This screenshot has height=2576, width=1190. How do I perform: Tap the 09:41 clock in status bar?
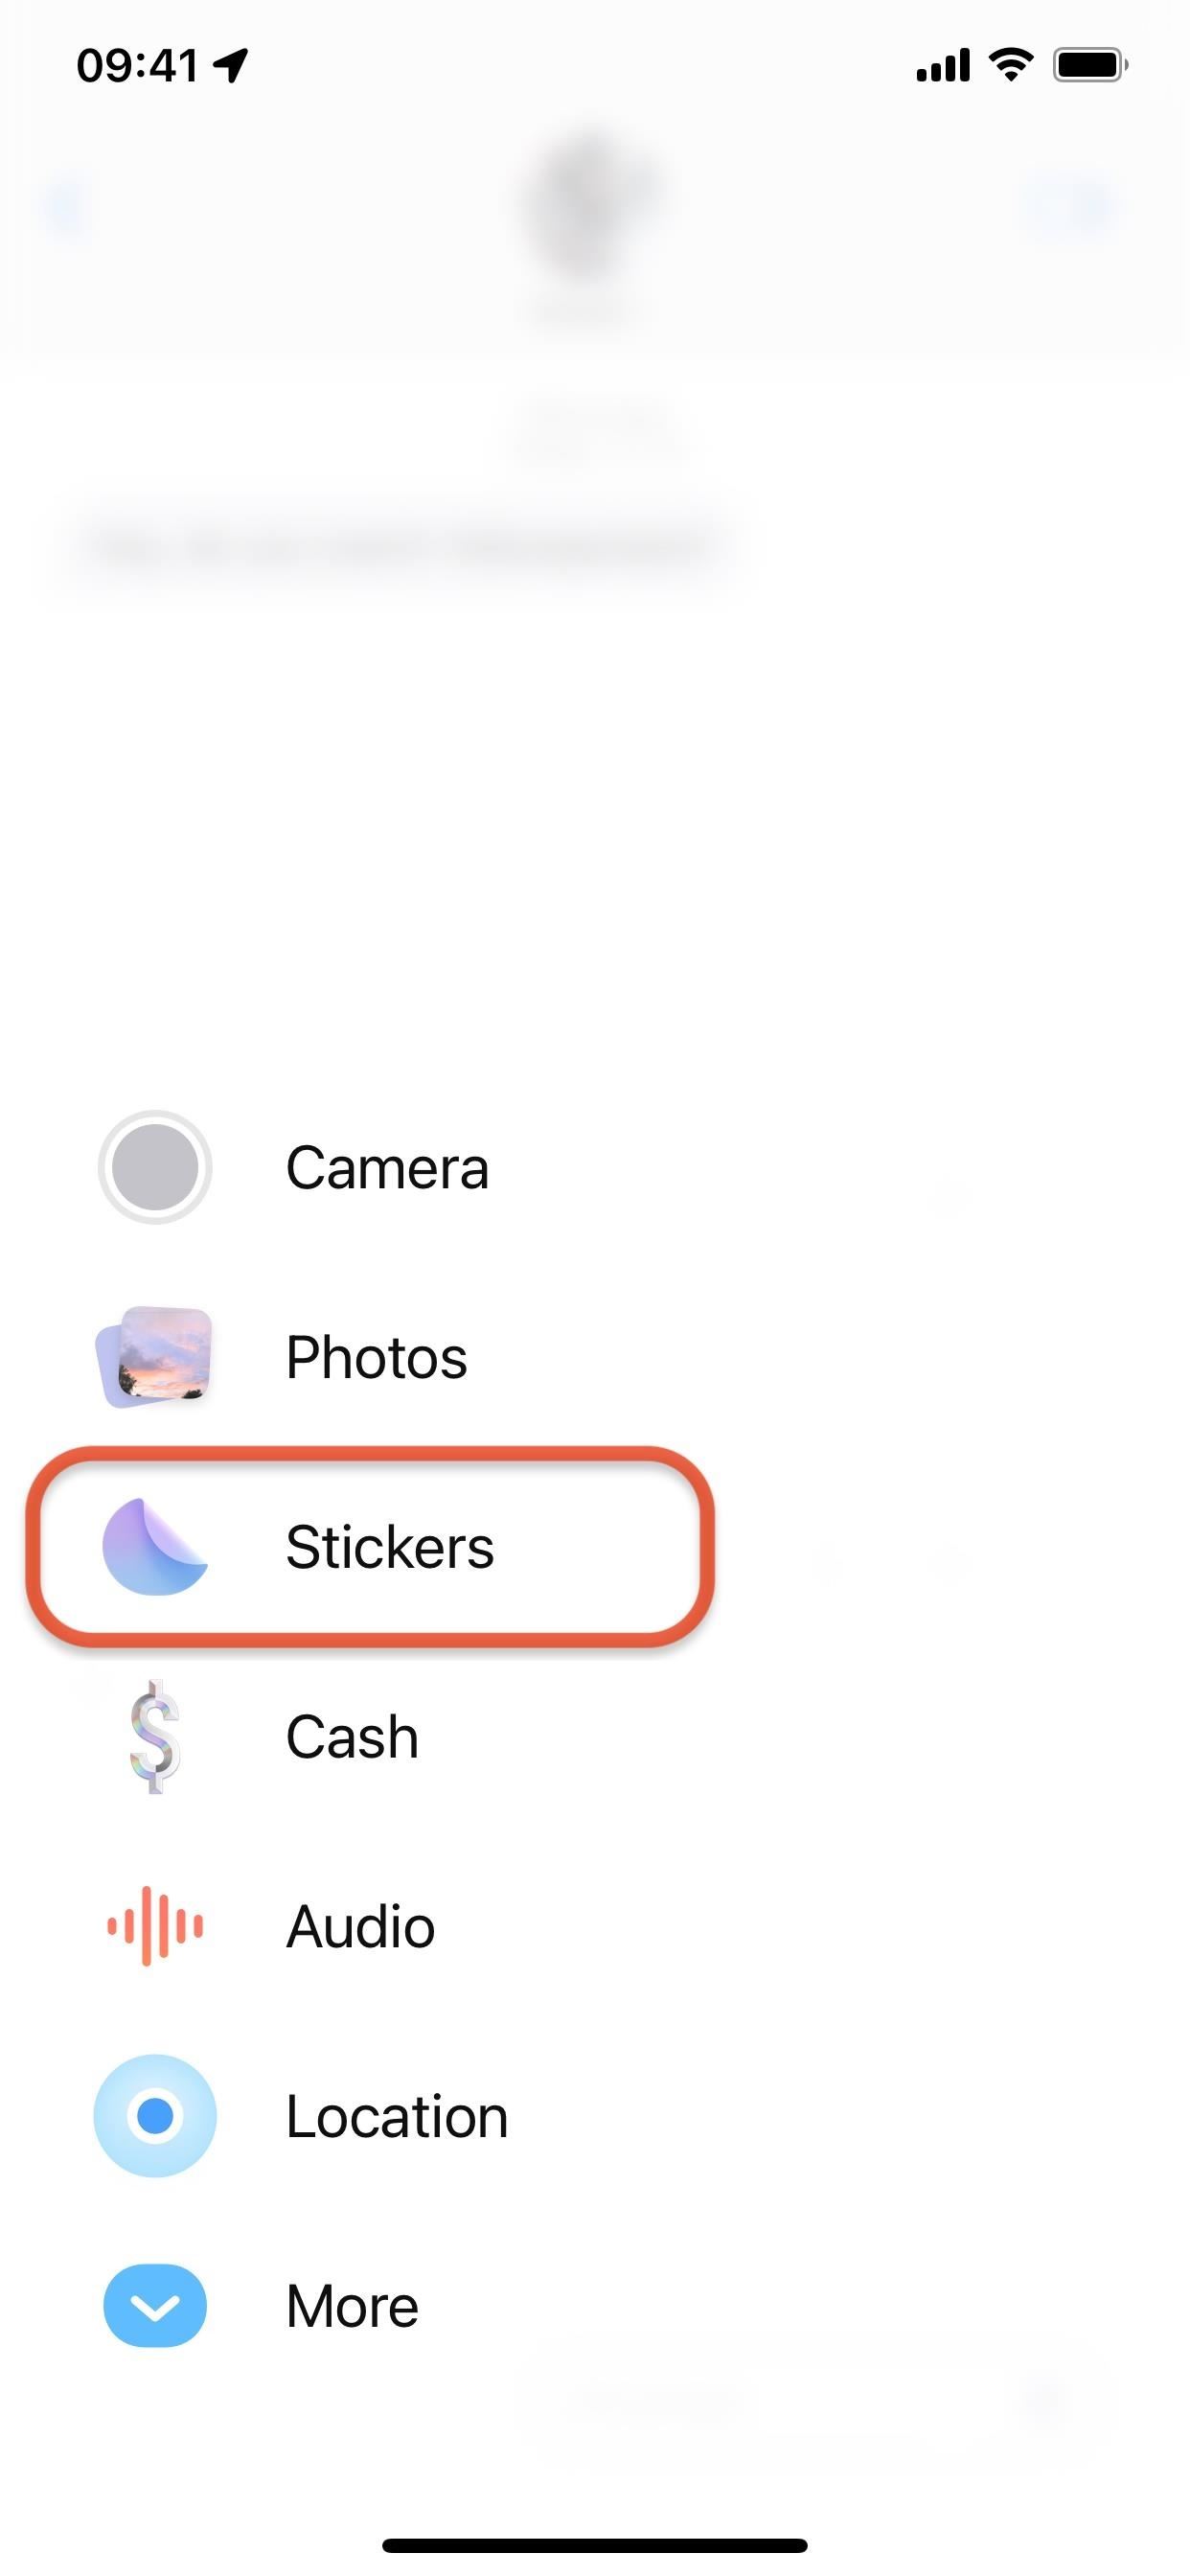(137, 66)
